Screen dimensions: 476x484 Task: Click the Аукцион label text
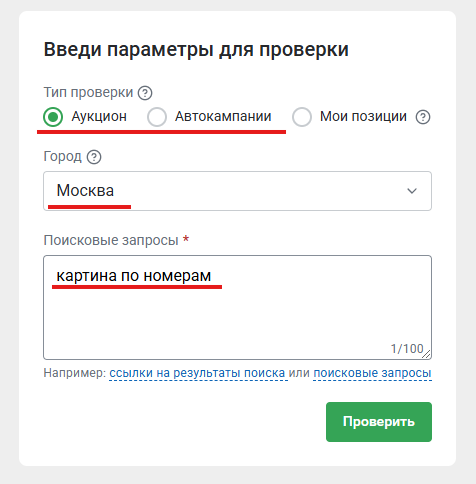[99, 117]
